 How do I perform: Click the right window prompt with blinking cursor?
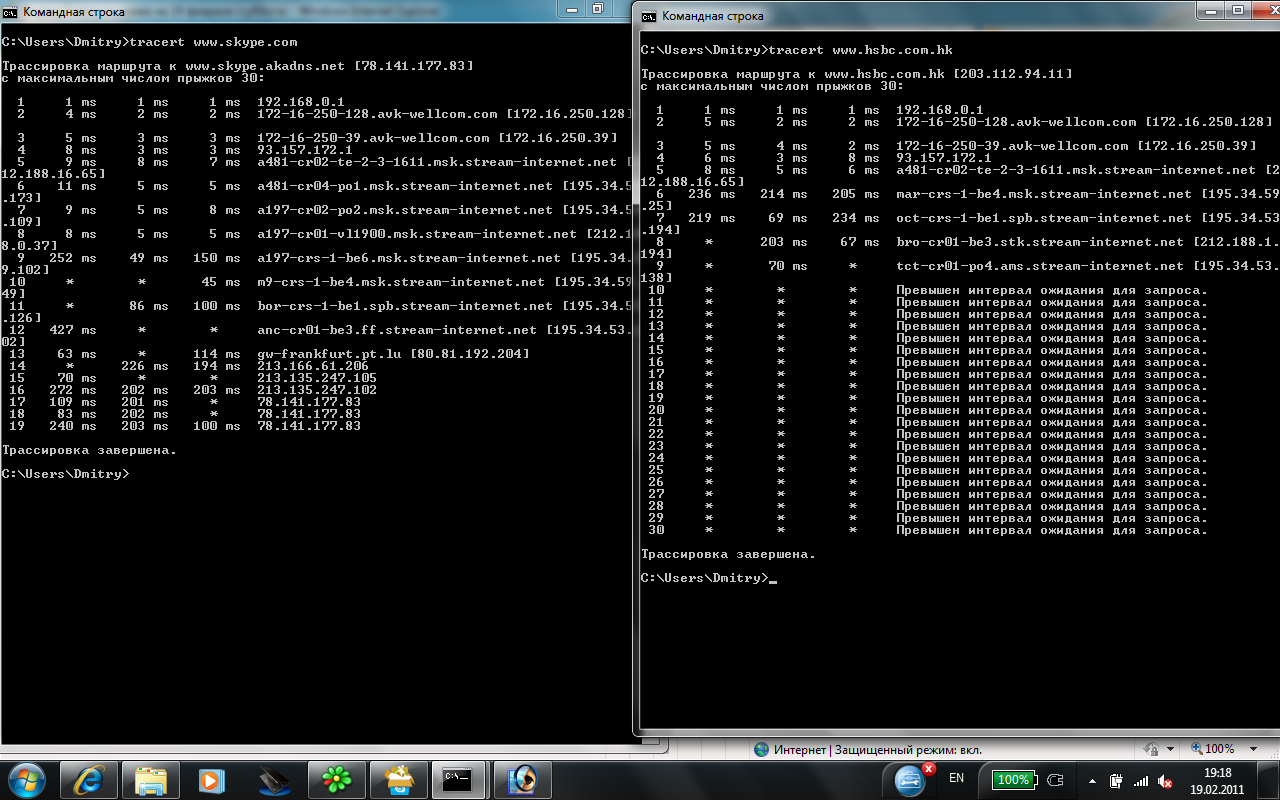pos(708,578)
